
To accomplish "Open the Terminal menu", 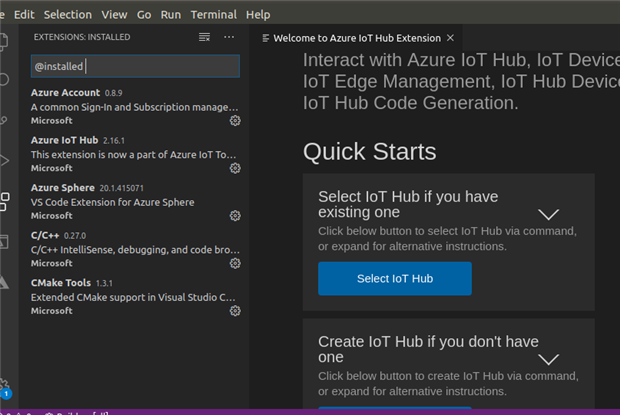I will pos(215,15).
